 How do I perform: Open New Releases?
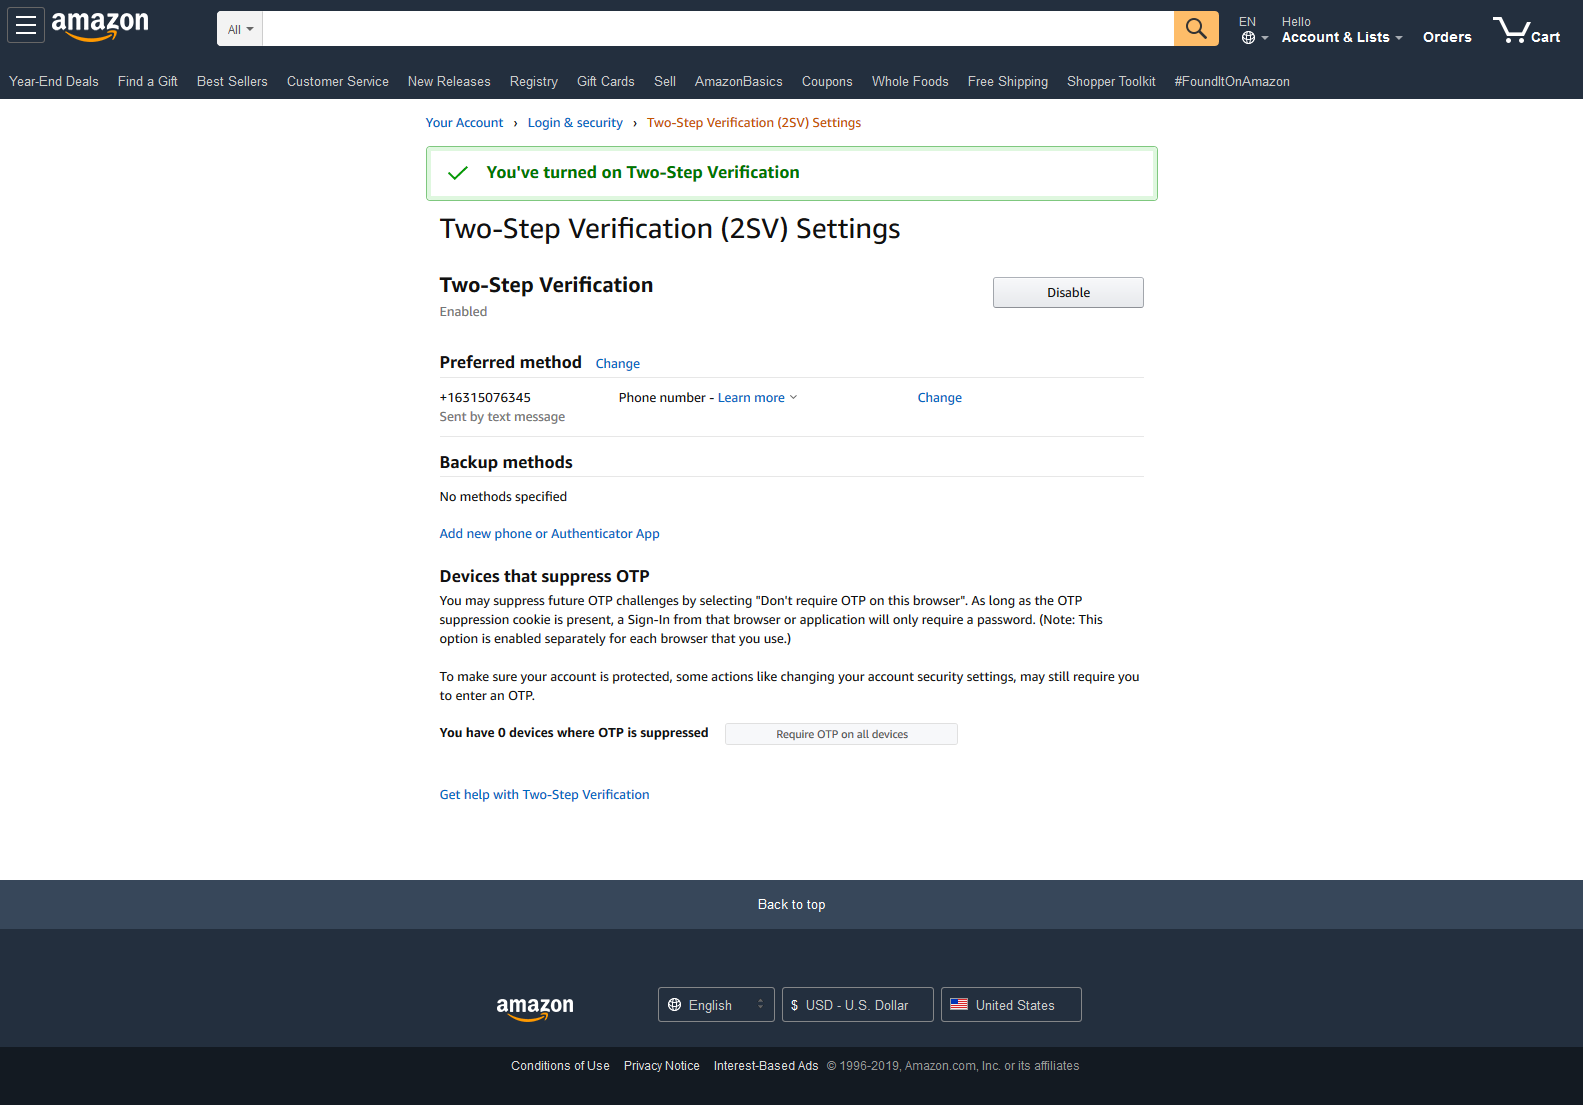[x=449, y=82]
